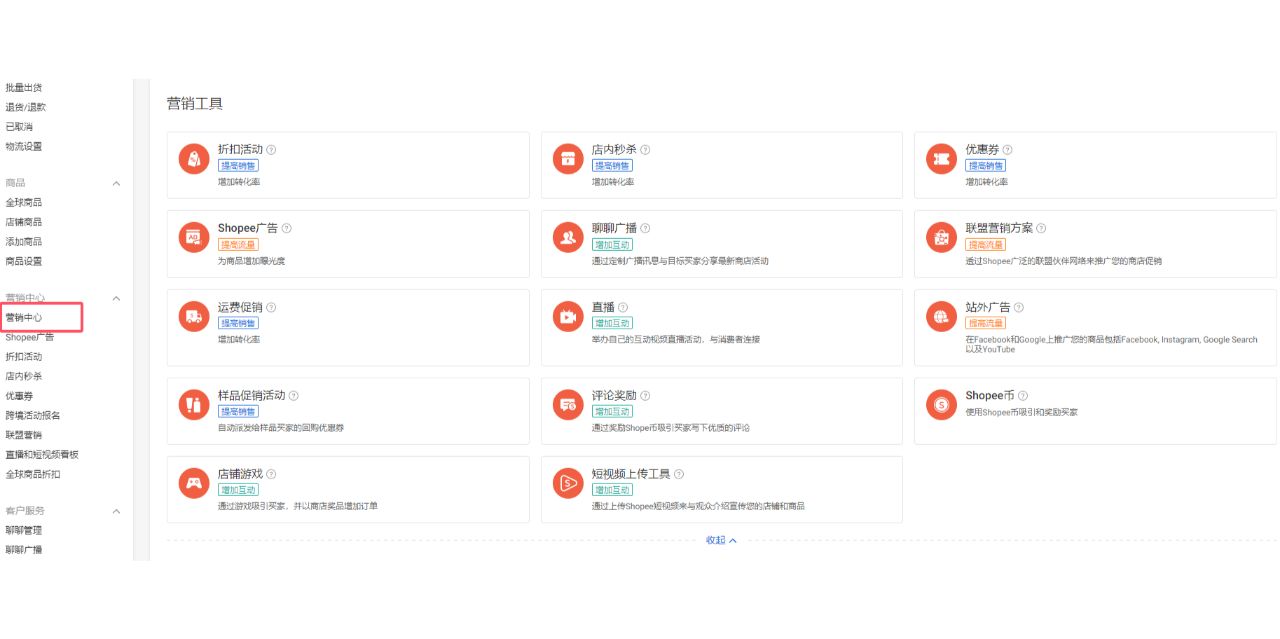The image size is (1280, 639).
Task: Open the 折扣活动 card title
Action: 240,150
